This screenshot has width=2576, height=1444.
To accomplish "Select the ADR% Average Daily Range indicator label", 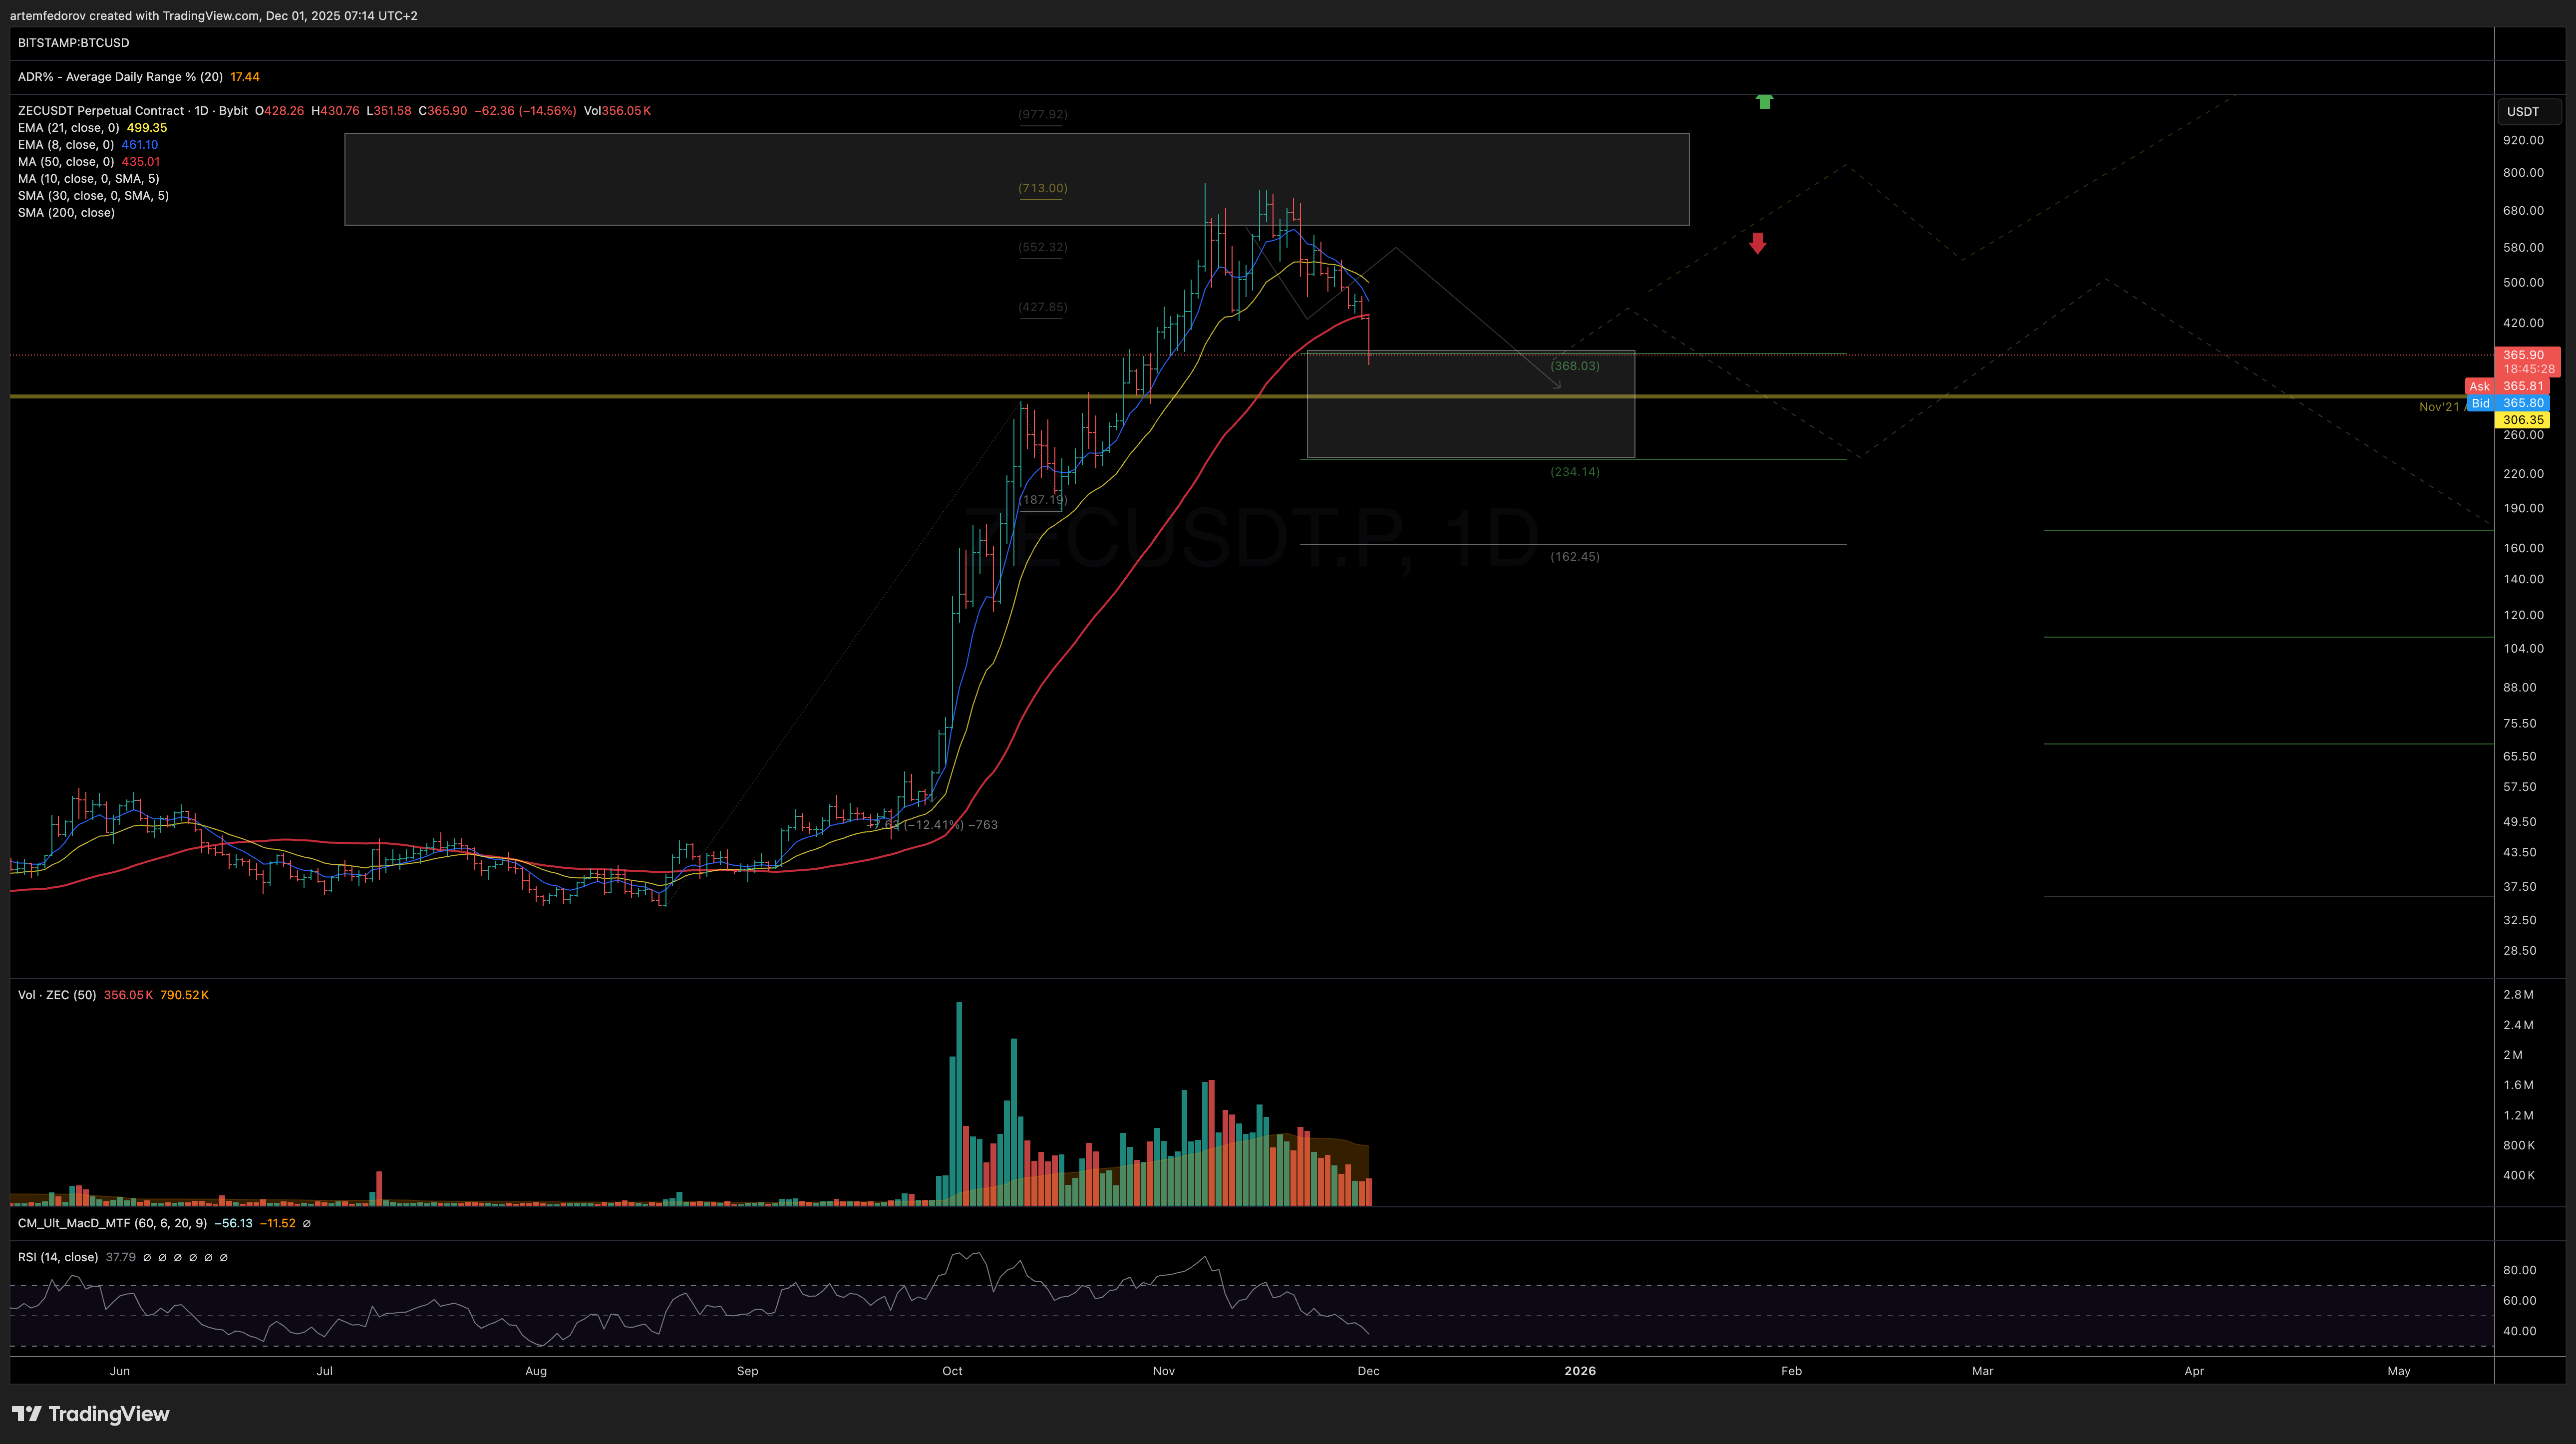I will pyautogui.click(x=120, y=77).
